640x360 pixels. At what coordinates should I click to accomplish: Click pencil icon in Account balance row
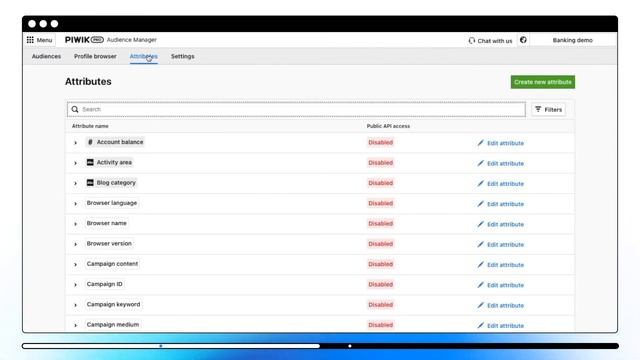pos(480,143)
